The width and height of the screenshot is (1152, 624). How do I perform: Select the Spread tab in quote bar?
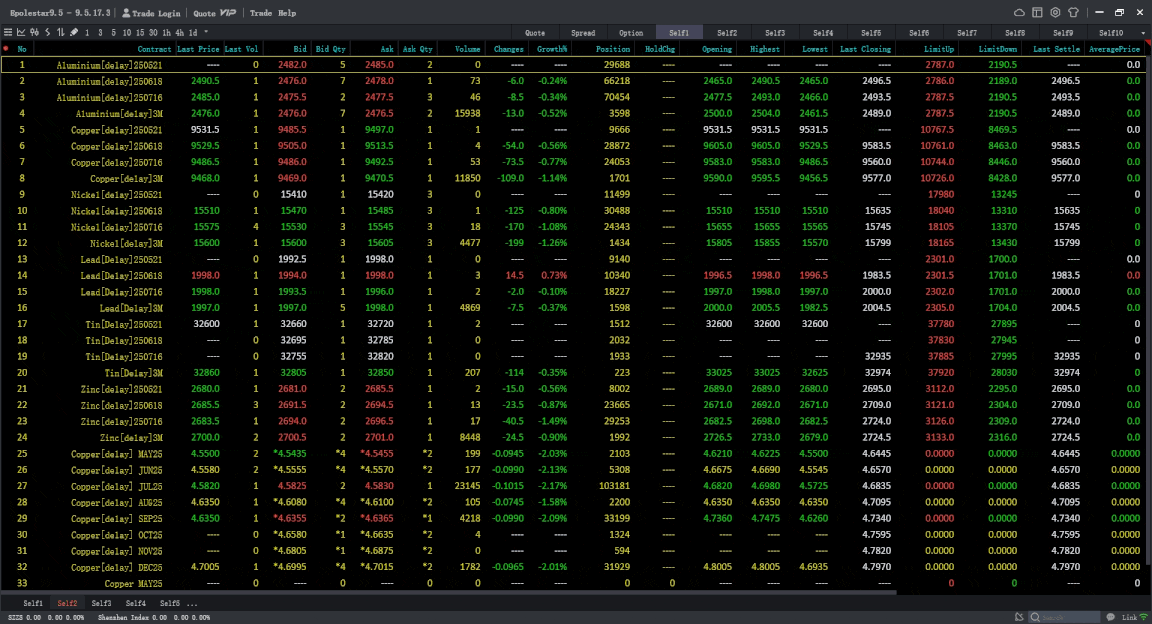583,31
